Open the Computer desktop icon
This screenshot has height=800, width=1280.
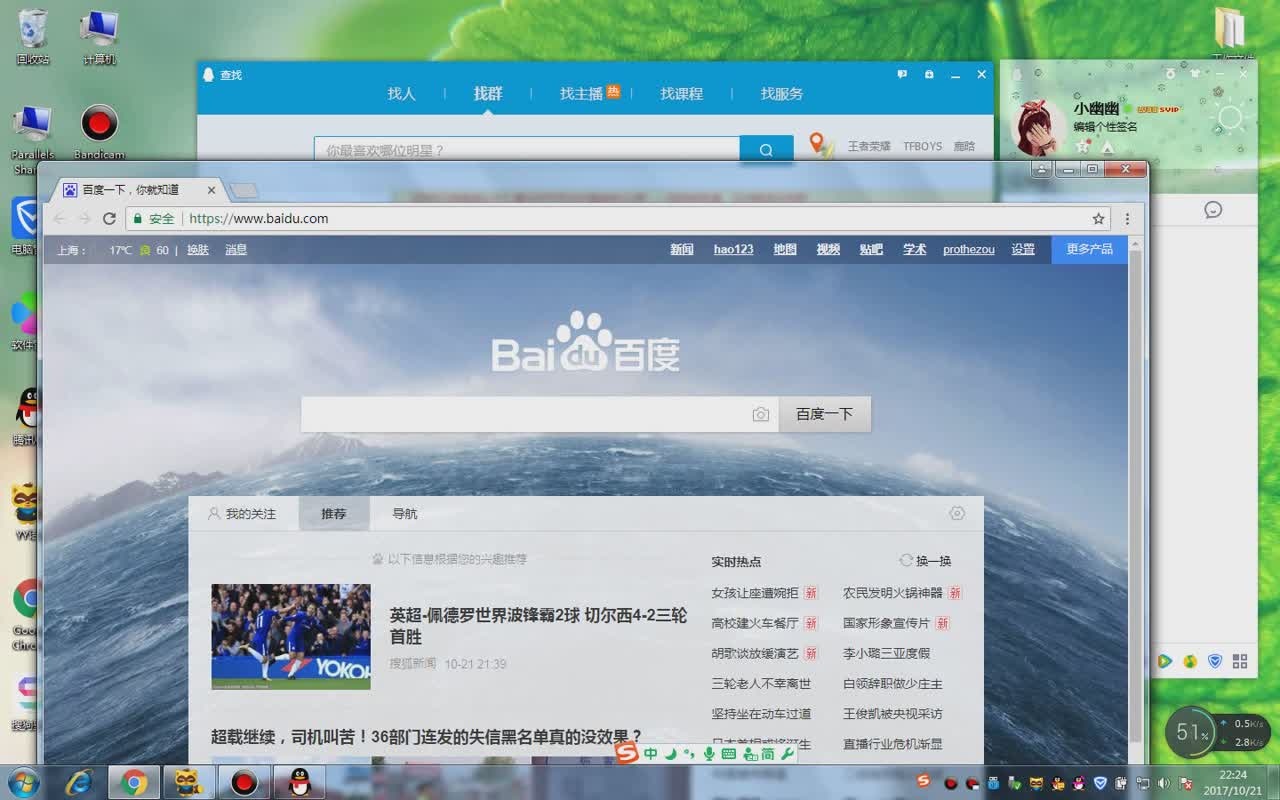click(99, 36)
